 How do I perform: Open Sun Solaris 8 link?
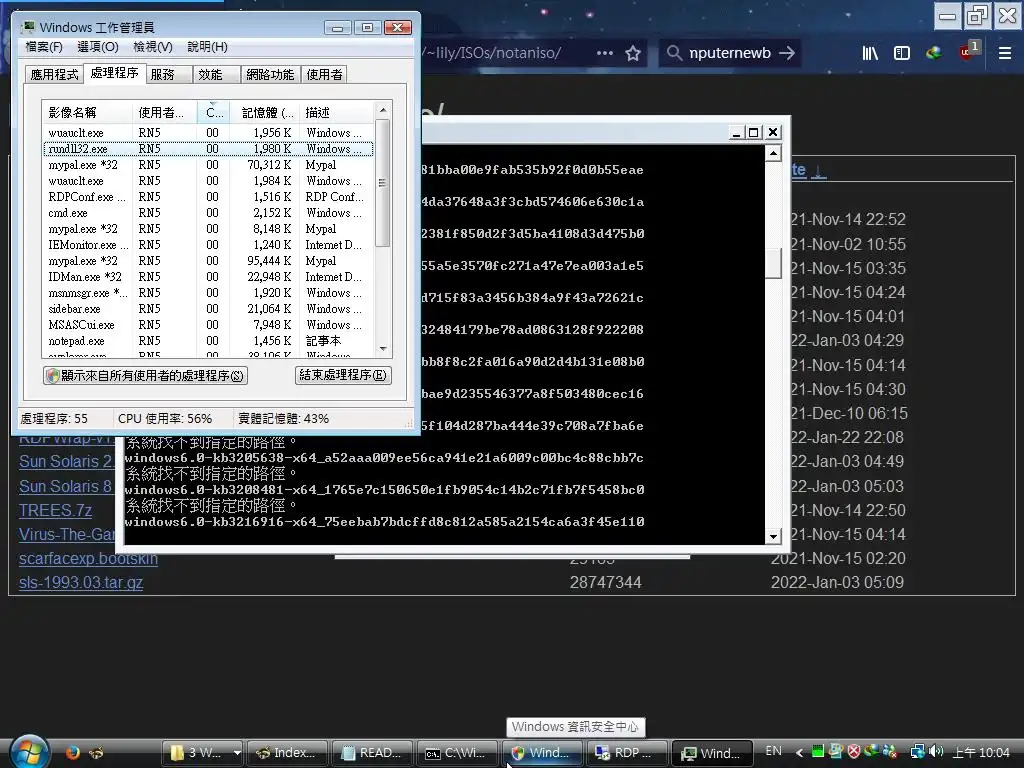(x=65, y=486)
